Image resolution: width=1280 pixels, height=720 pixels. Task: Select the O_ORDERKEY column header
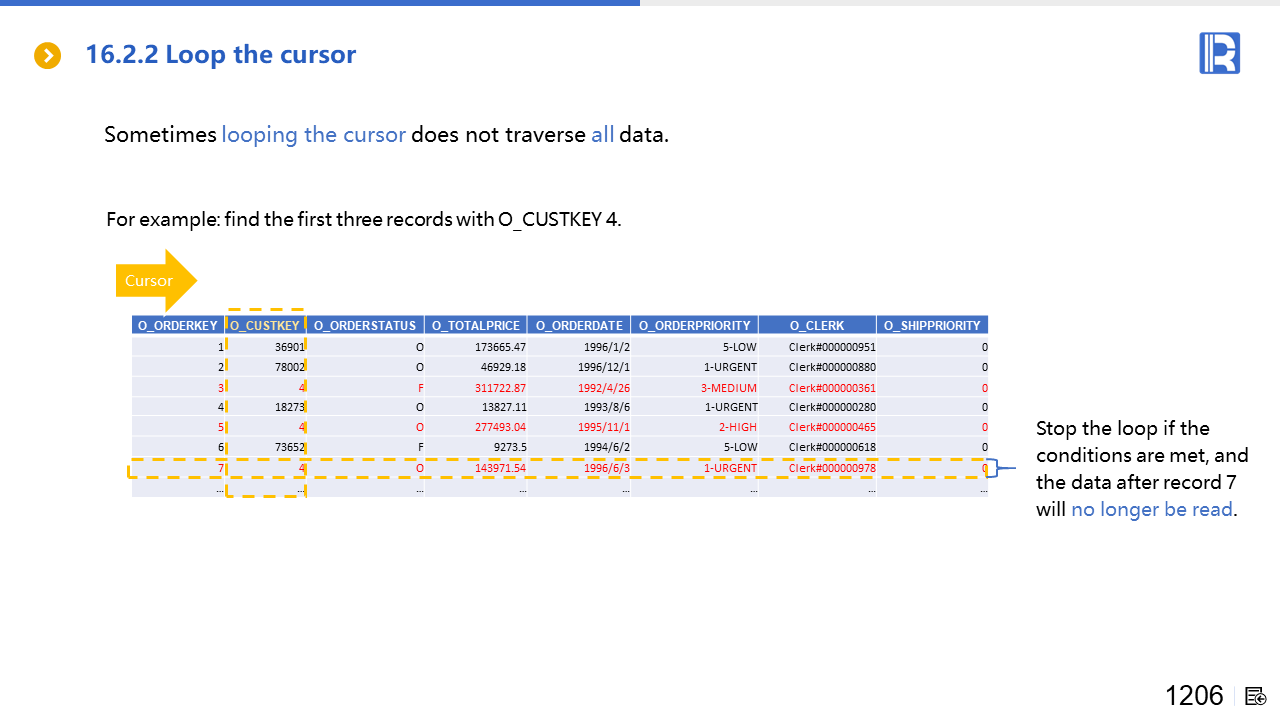(x=178, y=325)
